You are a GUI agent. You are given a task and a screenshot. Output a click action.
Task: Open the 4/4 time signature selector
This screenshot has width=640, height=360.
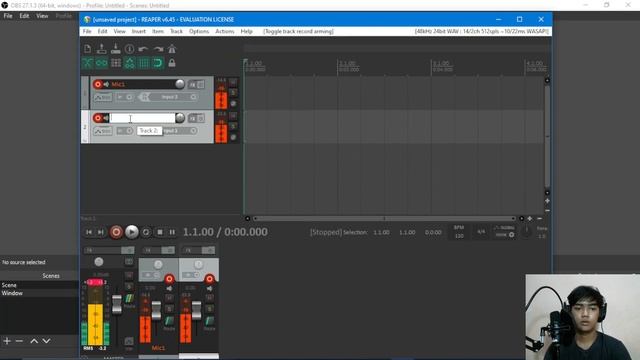tap(481, 232)
